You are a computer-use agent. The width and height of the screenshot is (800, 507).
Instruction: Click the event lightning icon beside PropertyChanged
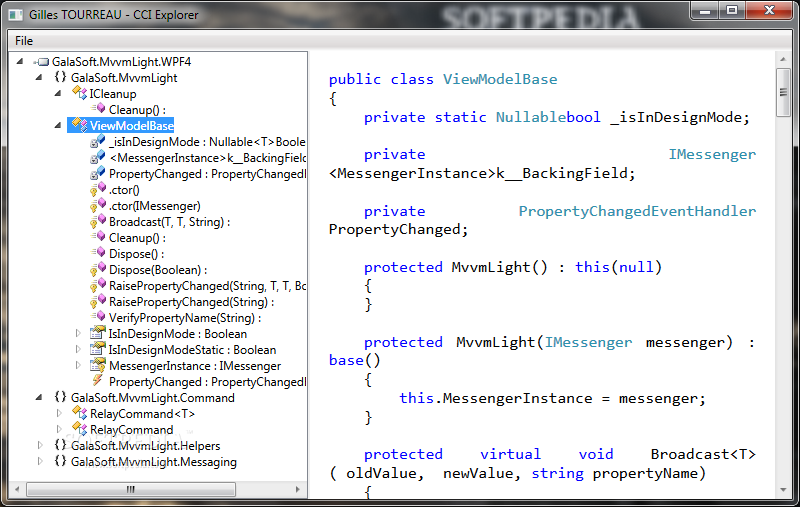click(98, 381)
